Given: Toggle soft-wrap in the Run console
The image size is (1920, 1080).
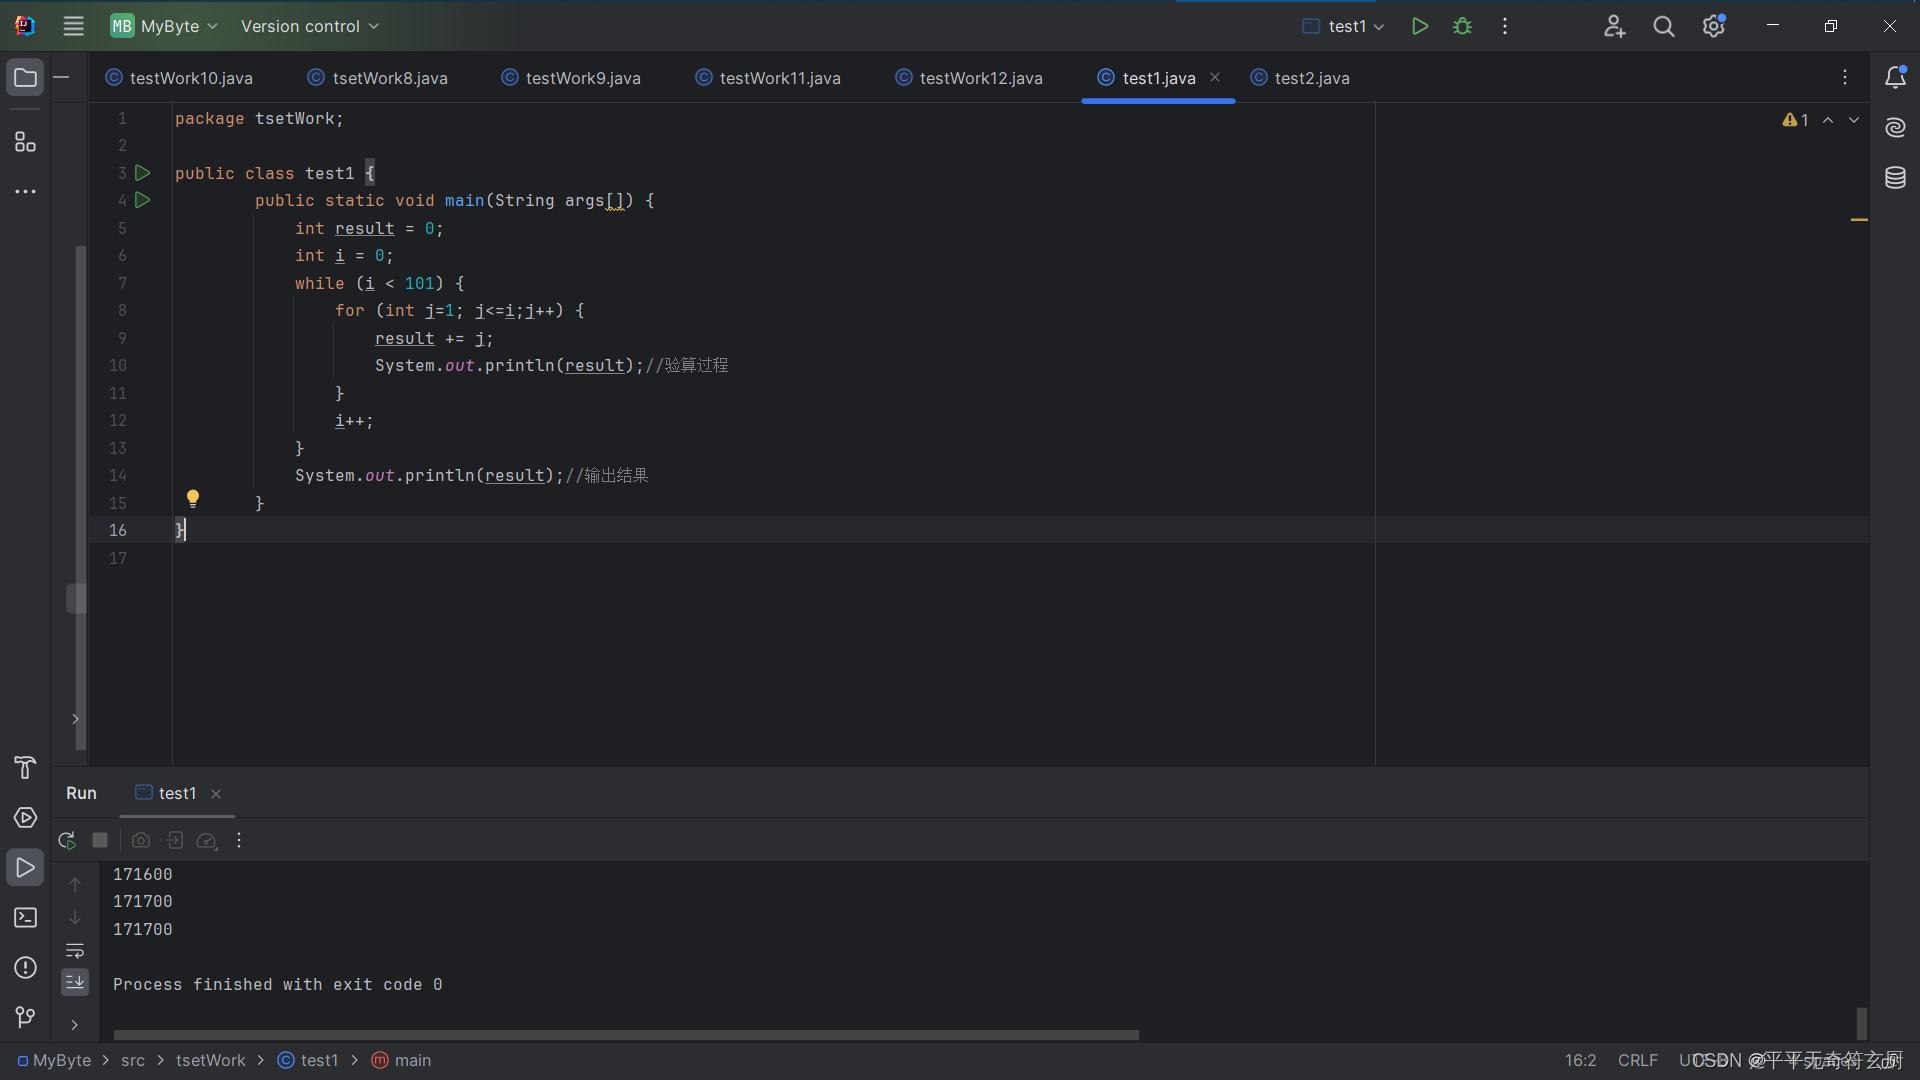Looking at the screenshot, I should [75, 950].
